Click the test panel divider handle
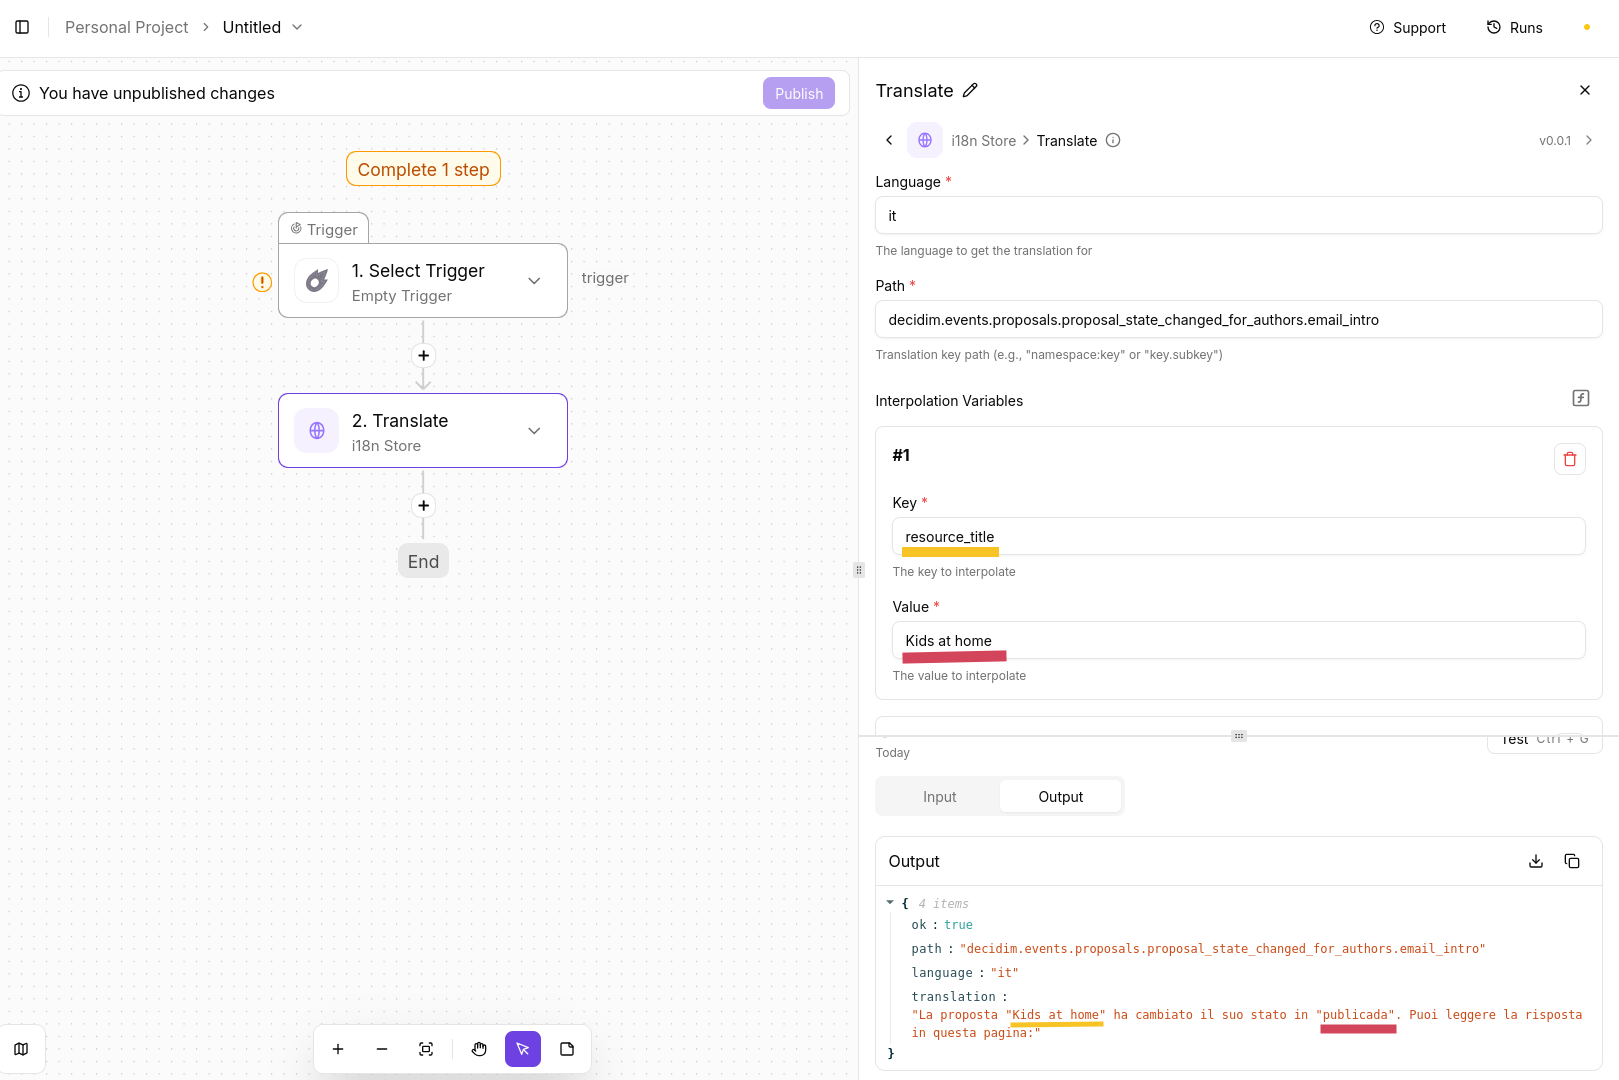The height and width of the screenshot is (1080, 1619). pos(1239,736)
